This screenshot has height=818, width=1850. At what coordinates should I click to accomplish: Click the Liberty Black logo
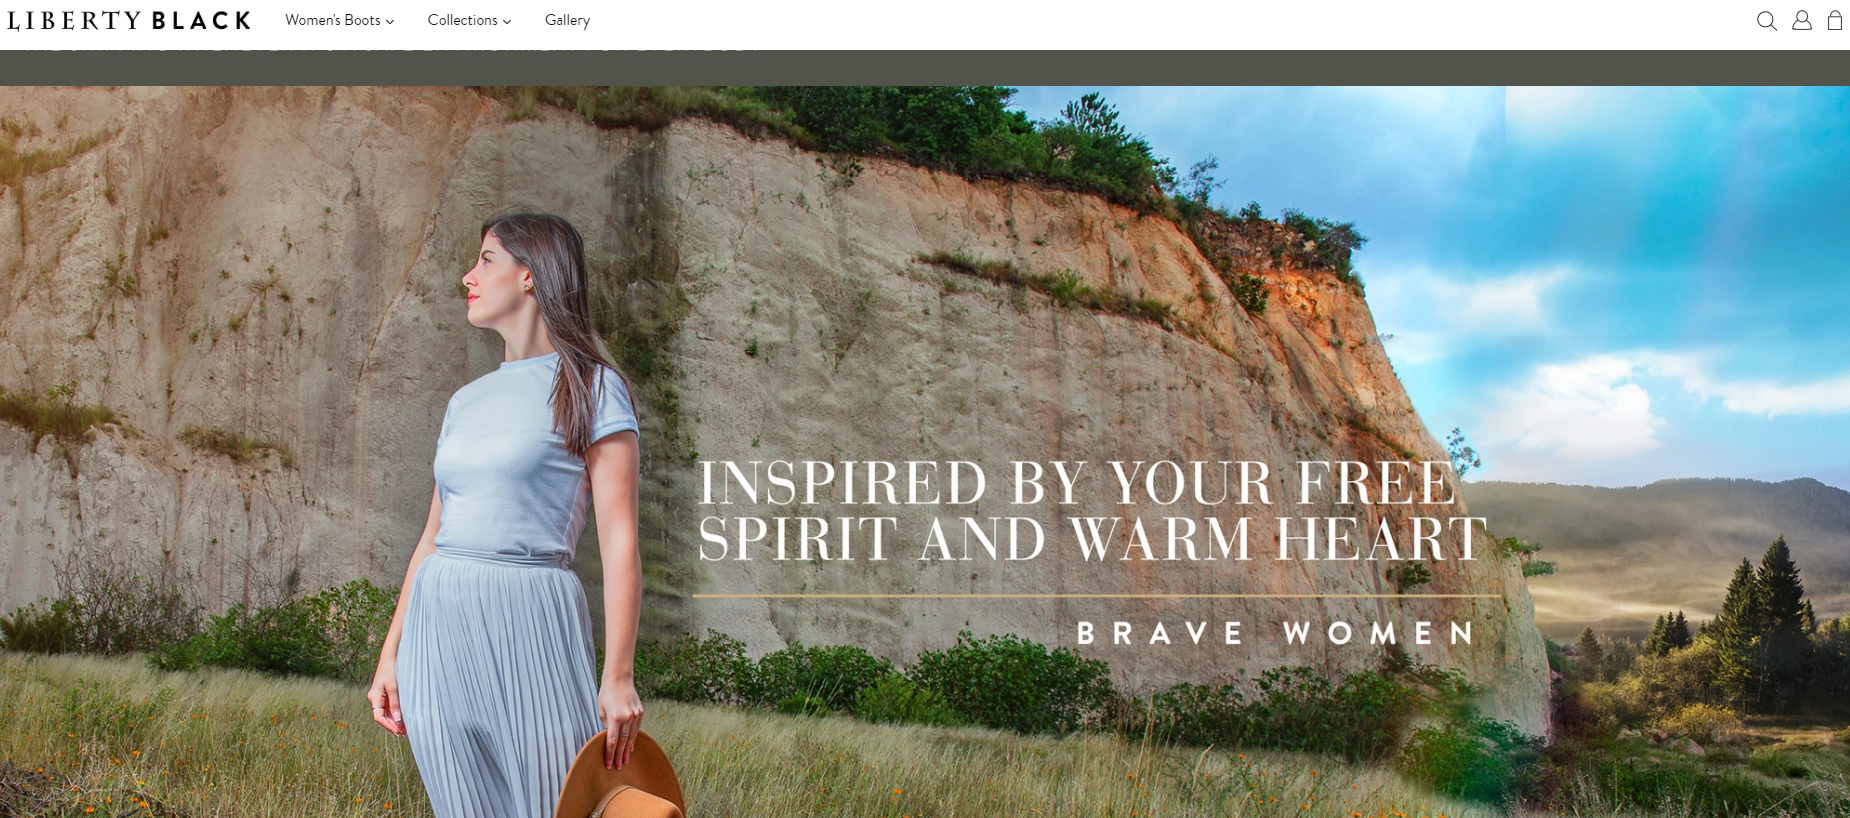[129, 20]
